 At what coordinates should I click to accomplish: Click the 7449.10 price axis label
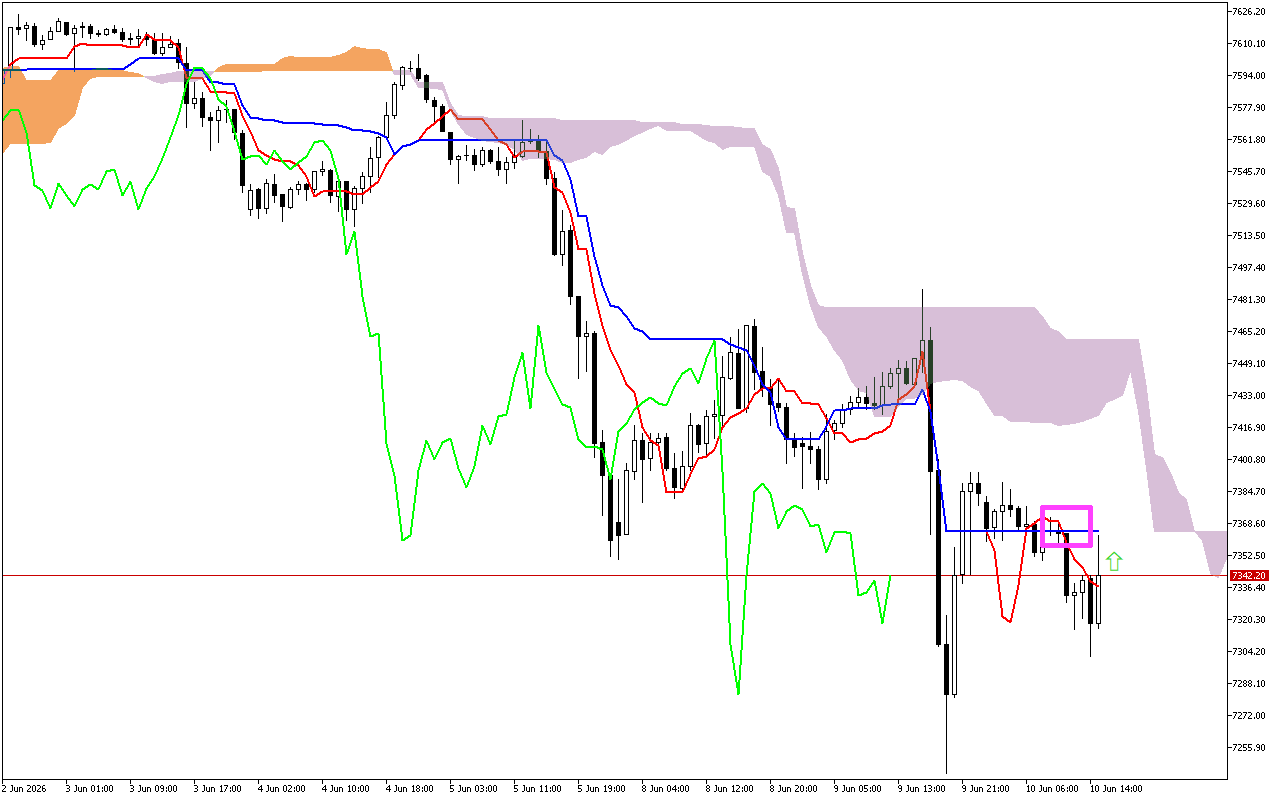click(1250, 364)
